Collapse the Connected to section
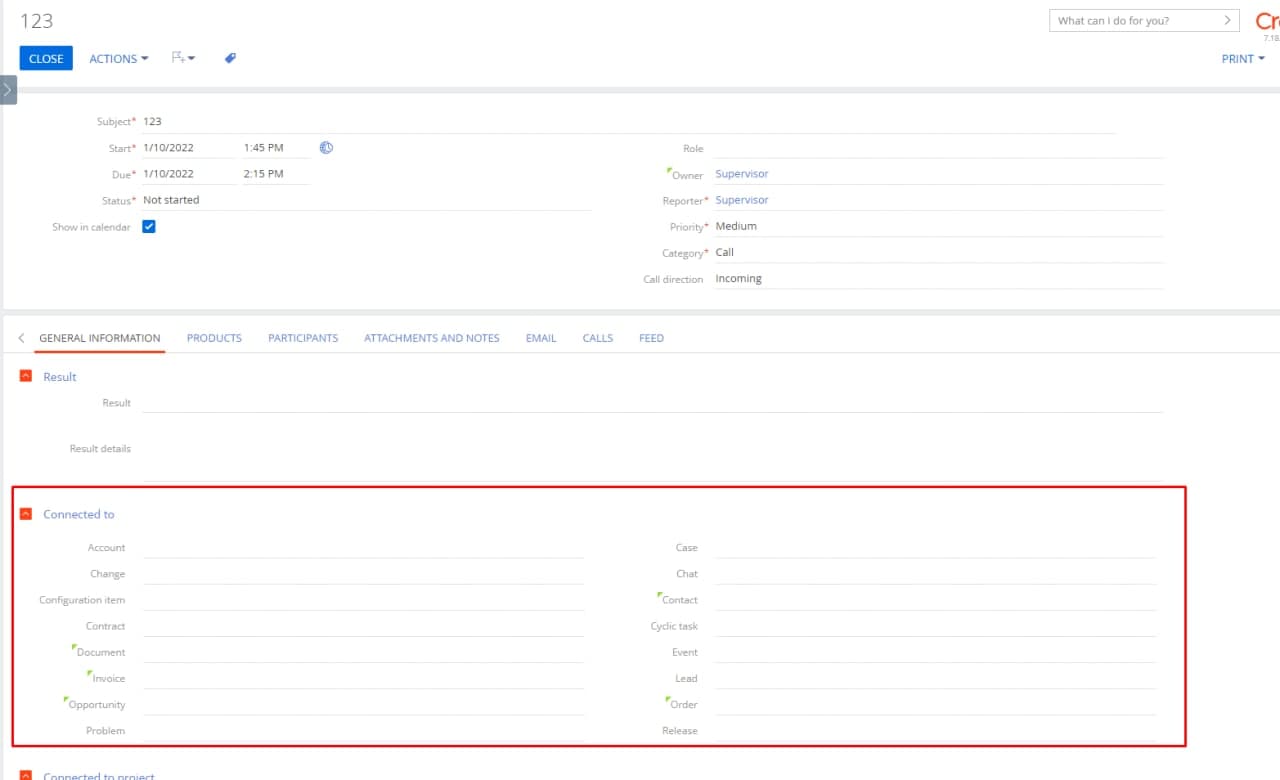1280x780 pixels. tap(26, 514)
